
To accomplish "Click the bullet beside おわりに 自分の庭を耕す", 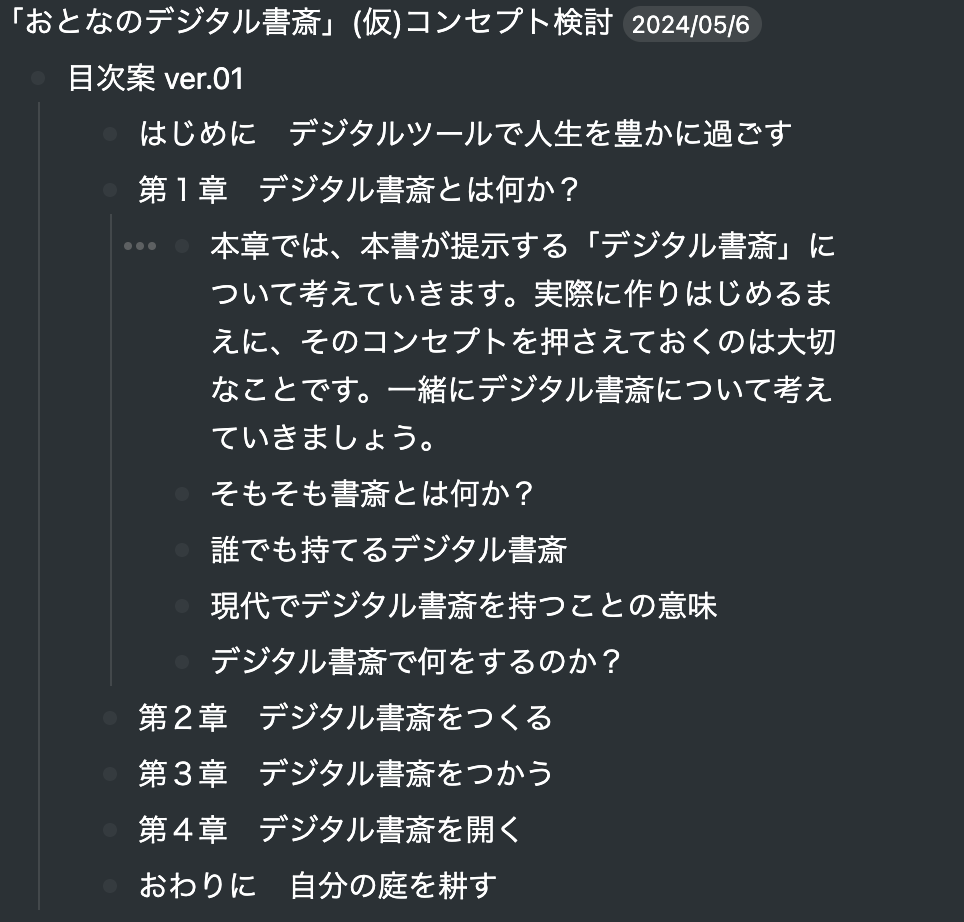I will (x=113, y=885).
